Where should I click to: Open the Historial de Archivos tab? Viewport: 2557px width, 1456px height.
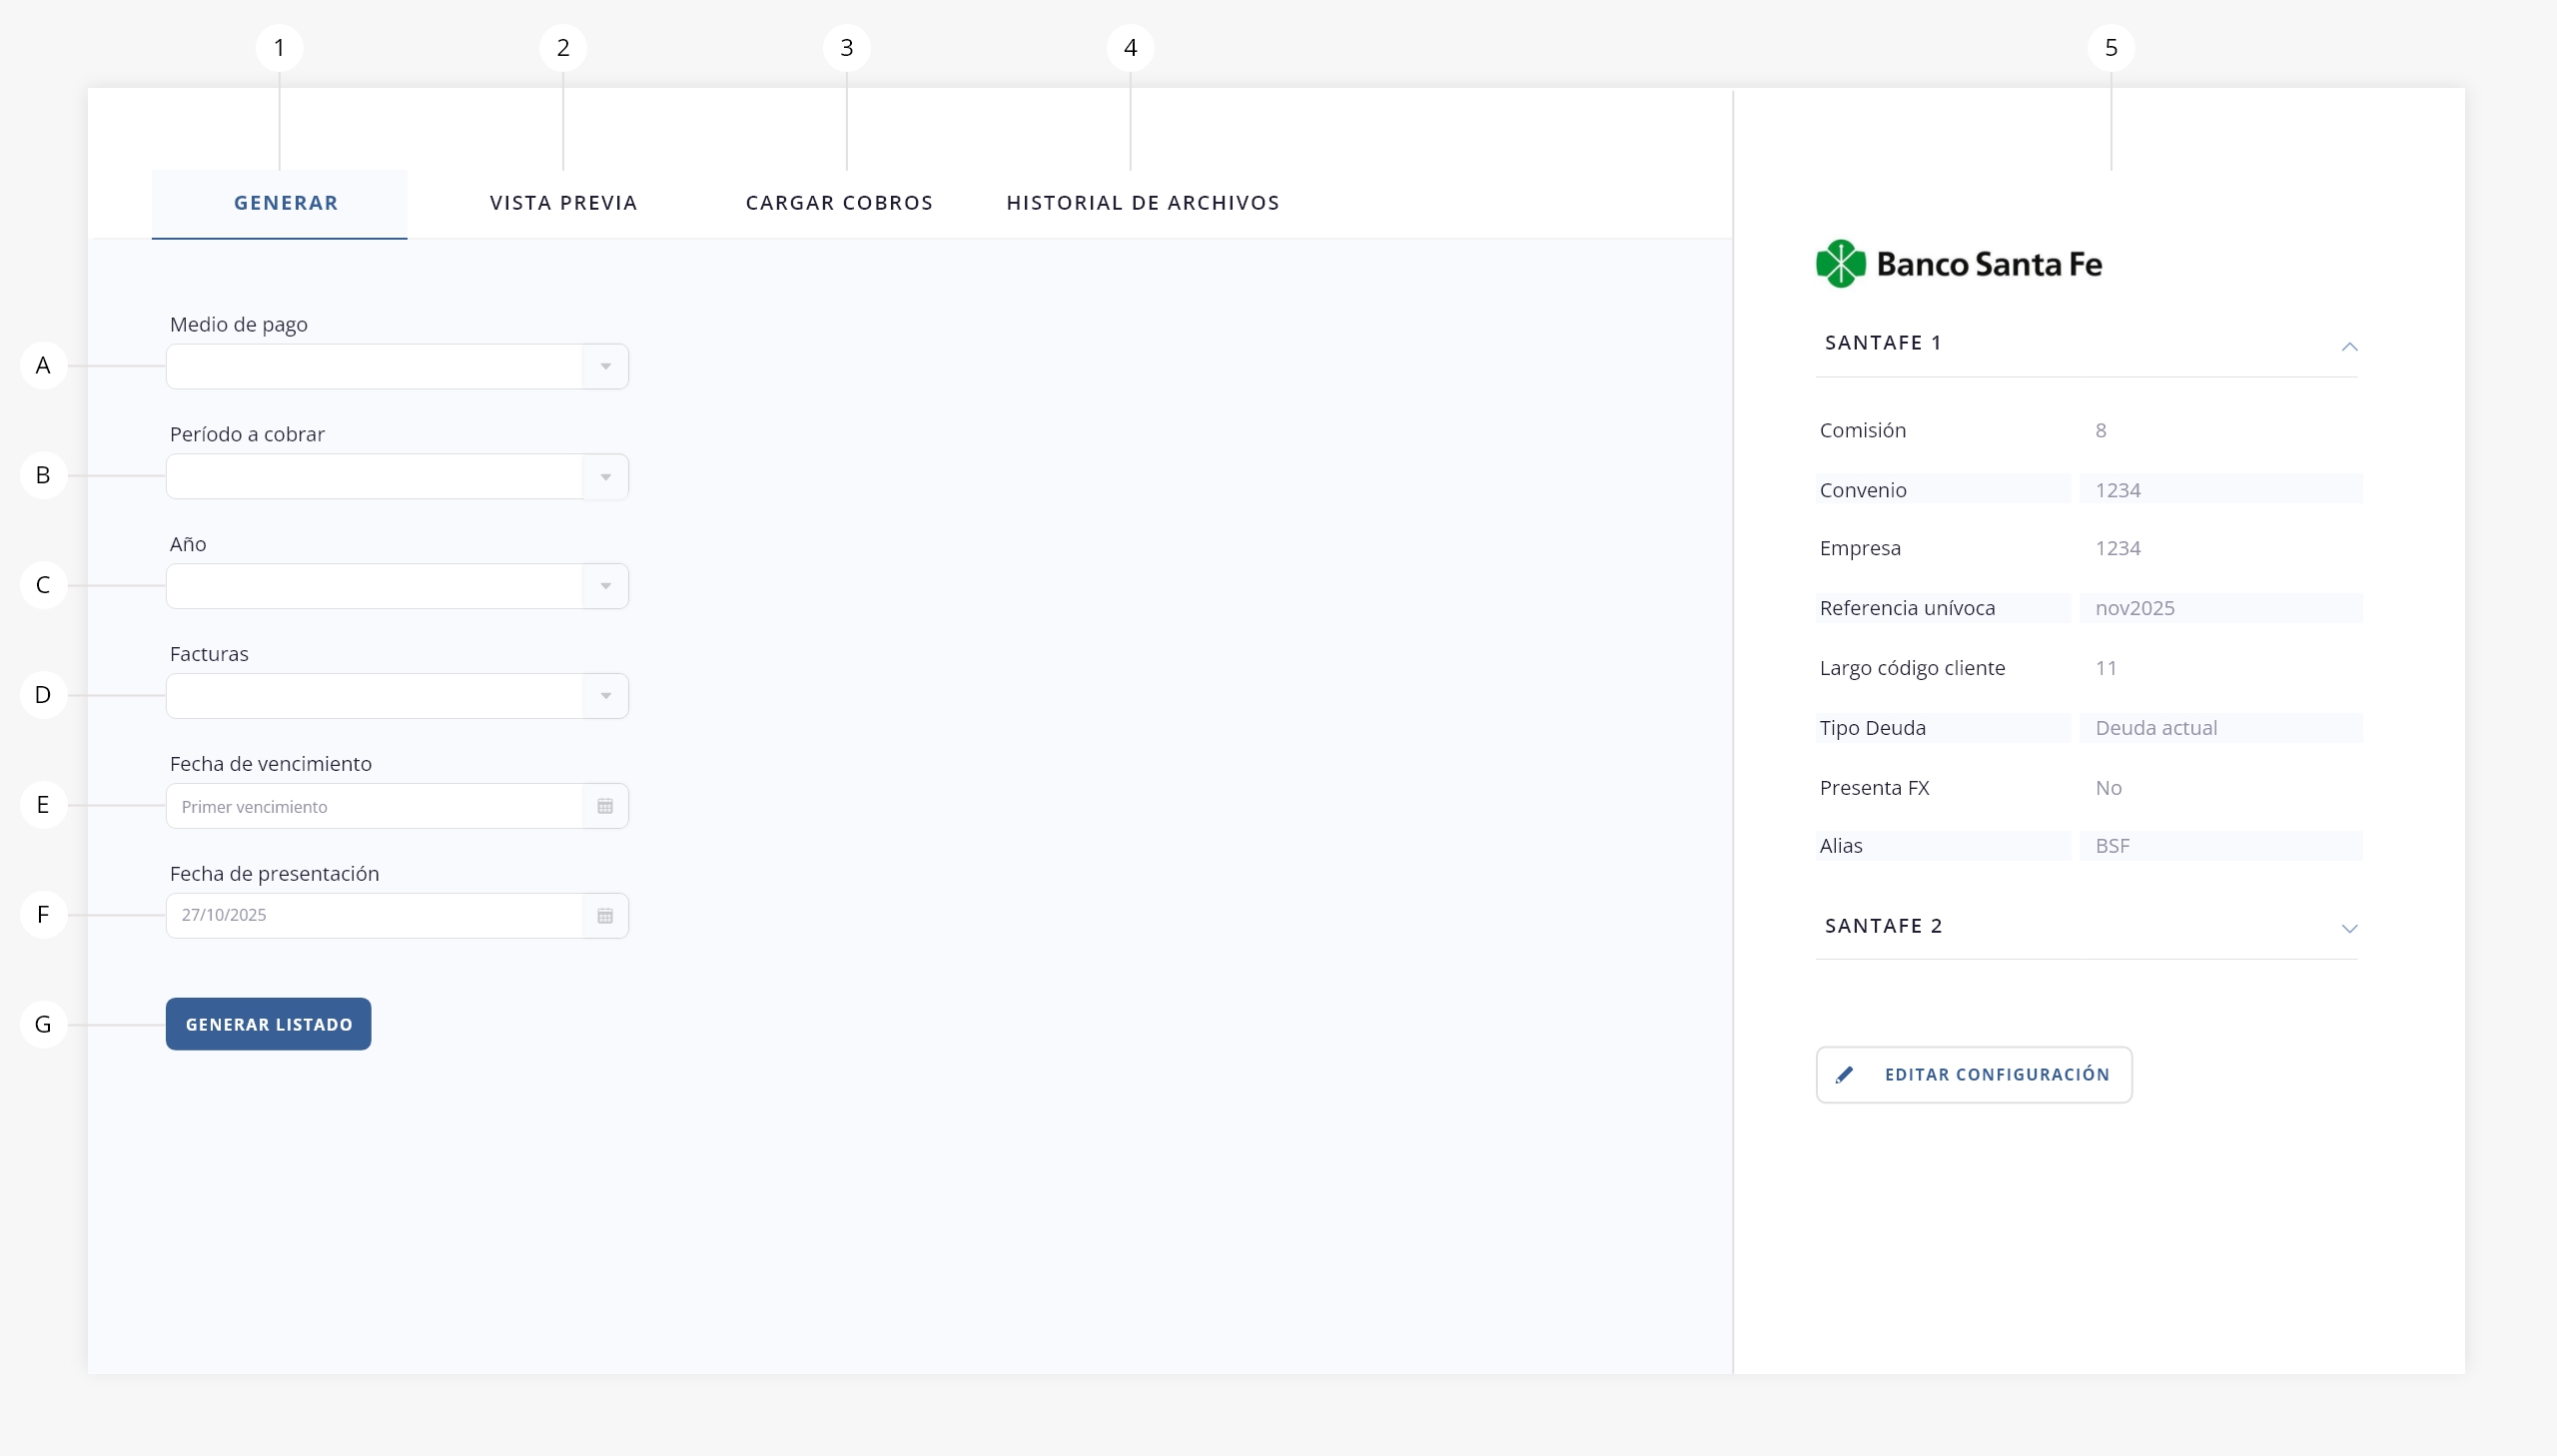(1142, 203)
